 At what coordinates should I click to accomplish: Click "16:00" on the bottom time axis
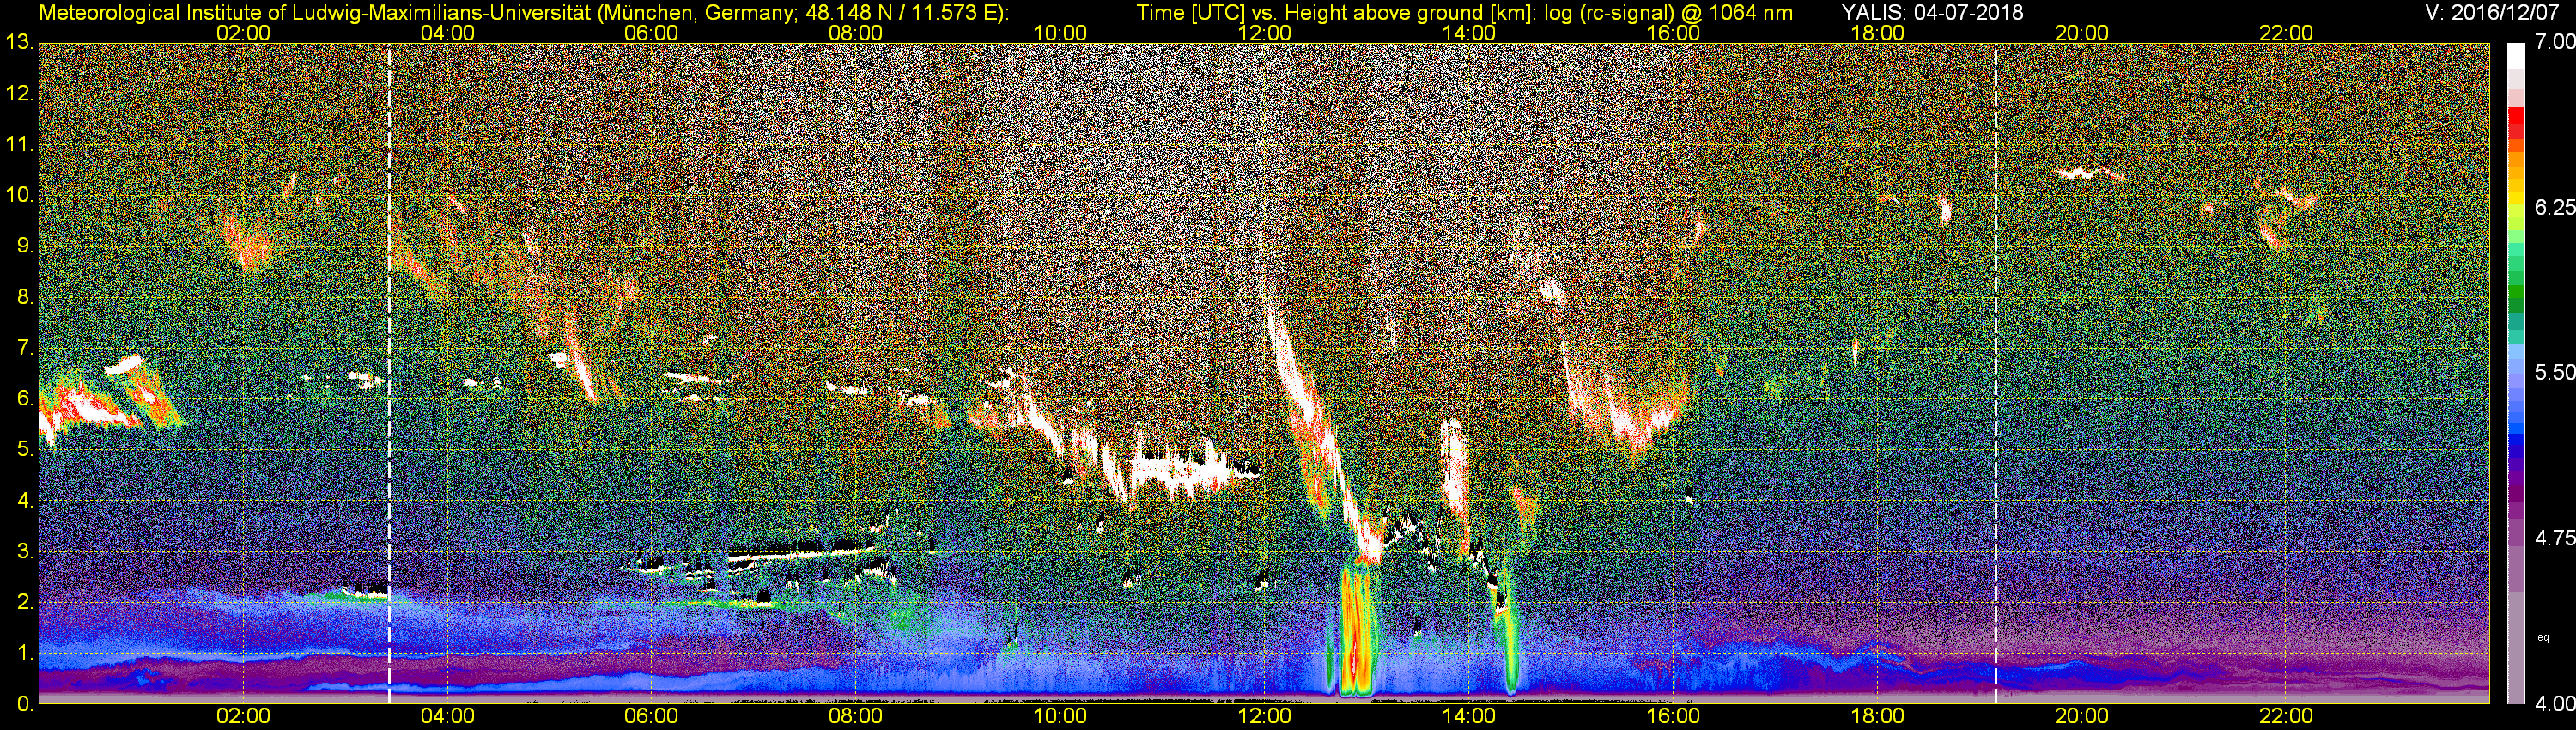1673,717
